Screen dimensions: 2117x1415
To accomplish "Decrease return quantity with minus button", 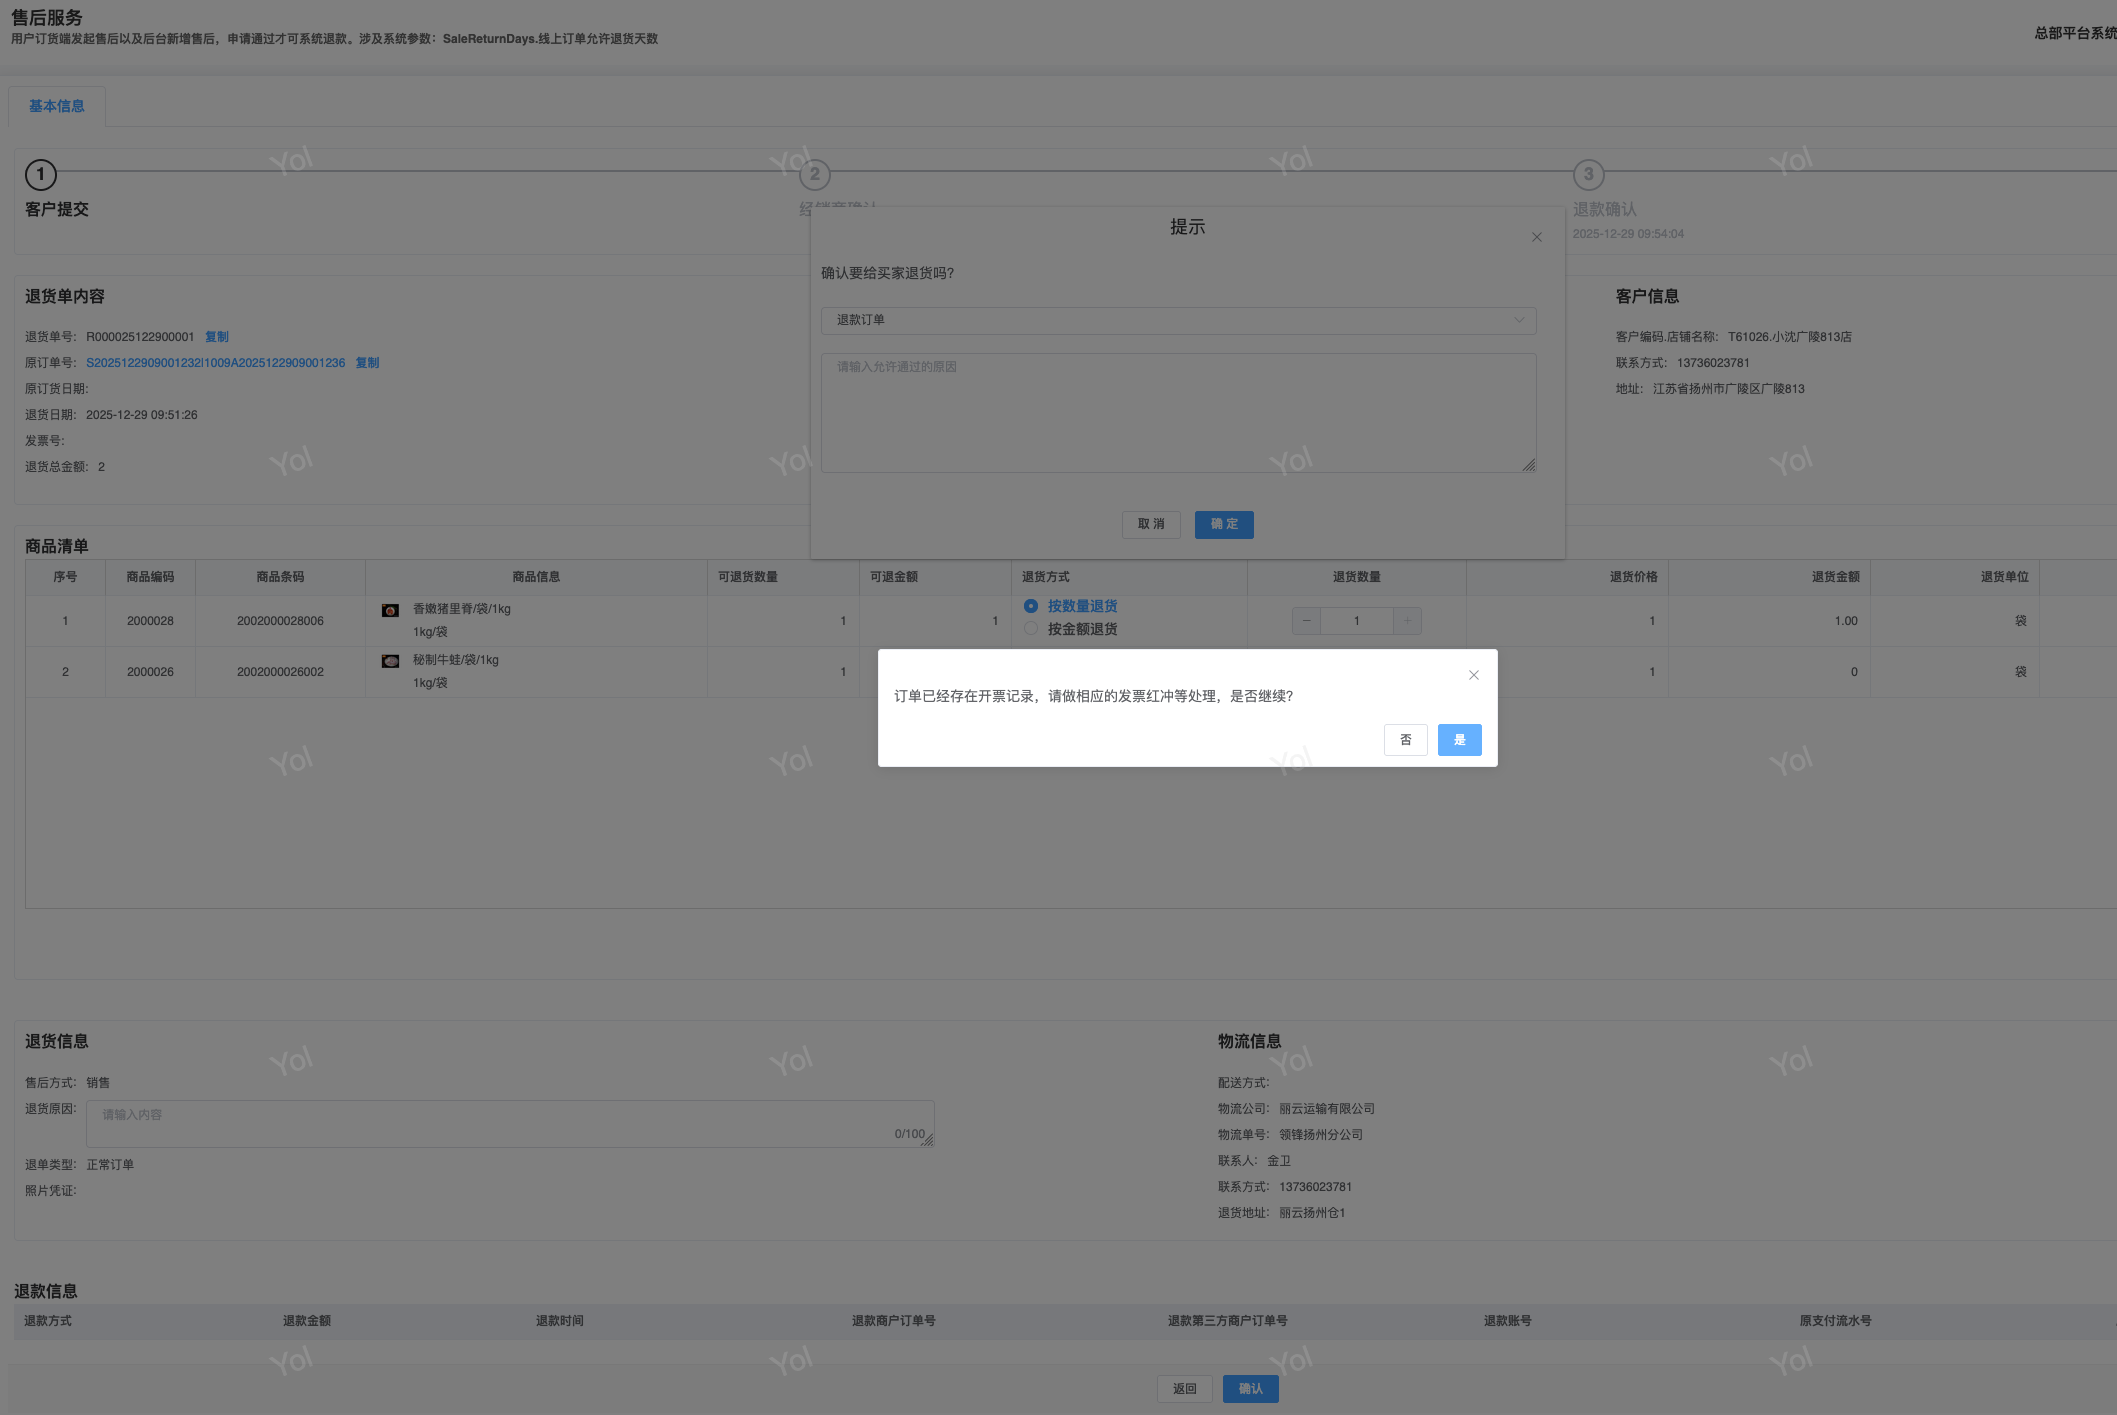I will [1306, 621].
